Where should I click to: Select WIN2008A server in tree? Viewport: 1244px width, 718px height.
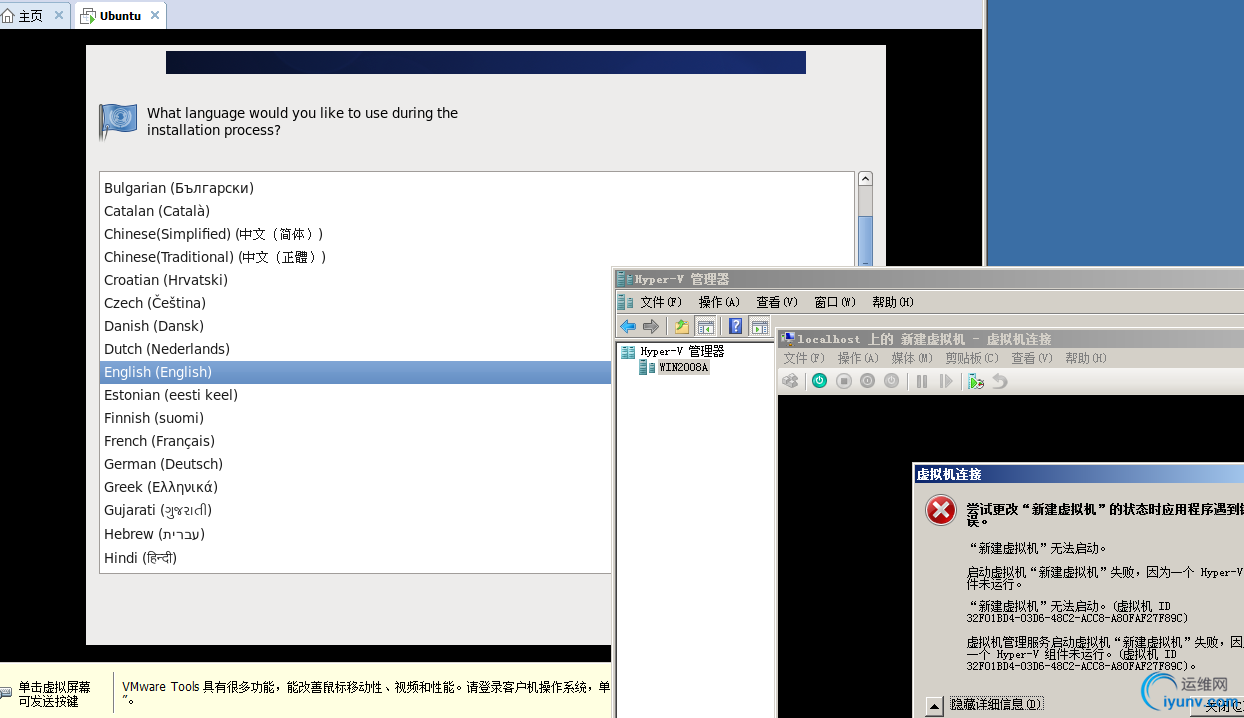tap(683, 367)
